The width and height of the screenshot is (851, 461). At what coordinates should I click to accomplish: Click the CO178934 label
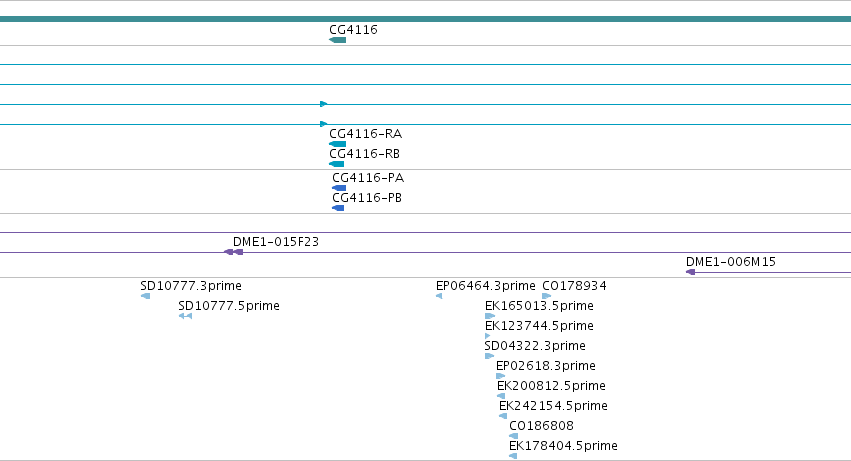pyautogui.click(x=574, y=286)
